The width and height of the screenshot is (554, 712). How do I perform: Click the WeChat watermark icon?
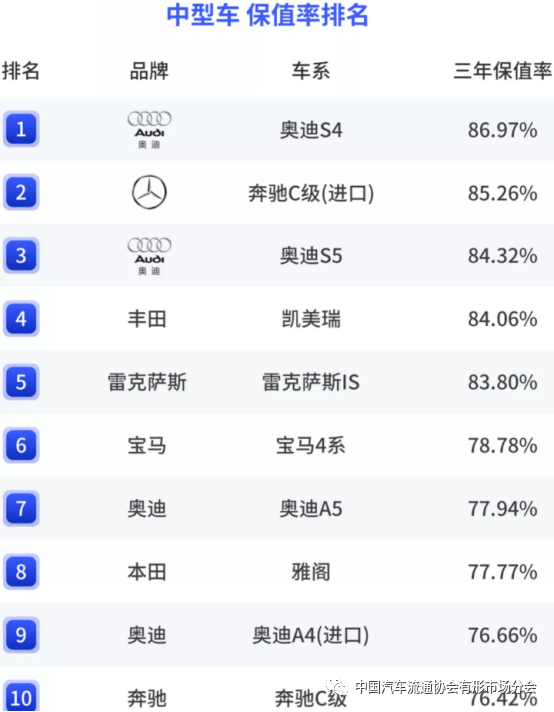click(336, 686)
